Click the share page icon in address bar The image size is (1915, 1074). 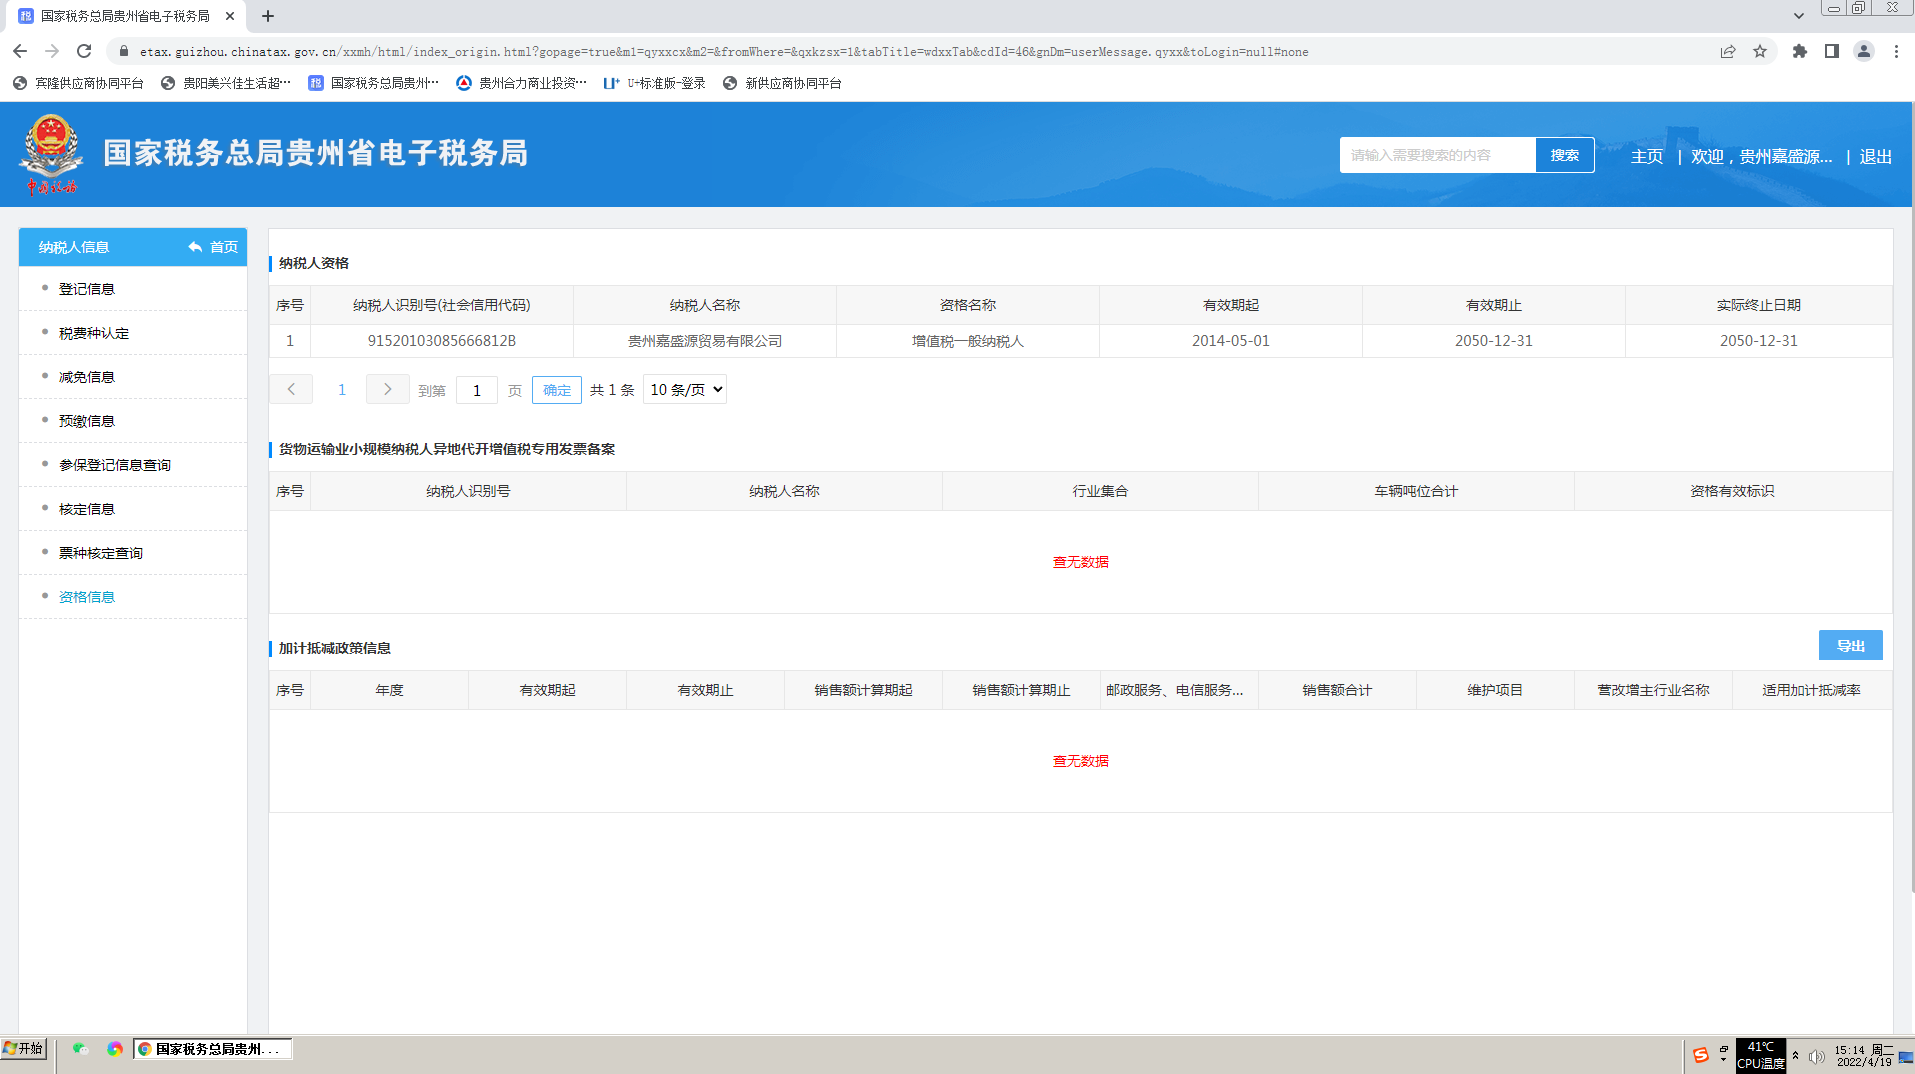[1728, 51]
